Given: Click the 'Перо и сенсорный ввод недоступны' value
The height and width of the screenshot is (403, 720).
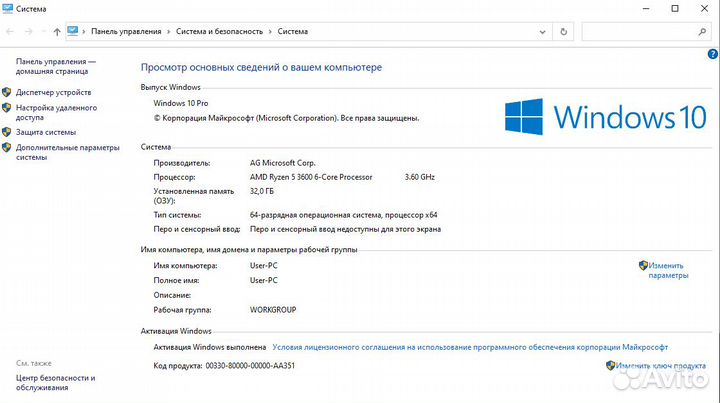Looking at the screenshot, I should pos(345,229).
